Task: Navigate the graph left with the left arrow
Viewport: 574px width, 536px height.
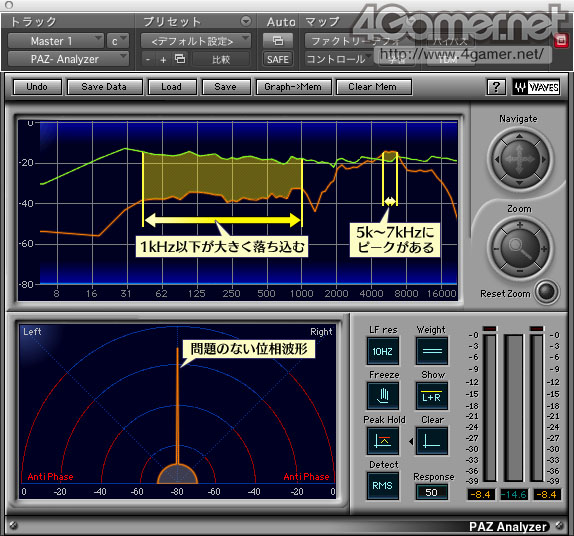Action: [497, 159]
